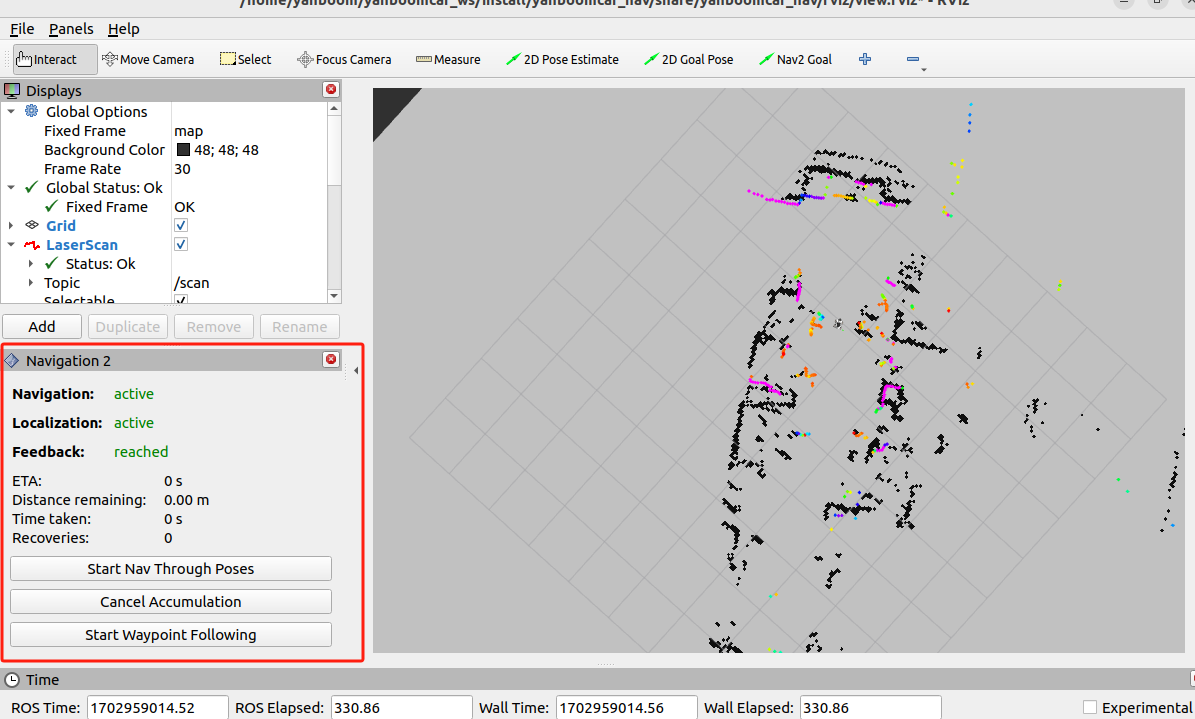Close the Displays panel
The image size is (1195, 719).
[331, 89]
